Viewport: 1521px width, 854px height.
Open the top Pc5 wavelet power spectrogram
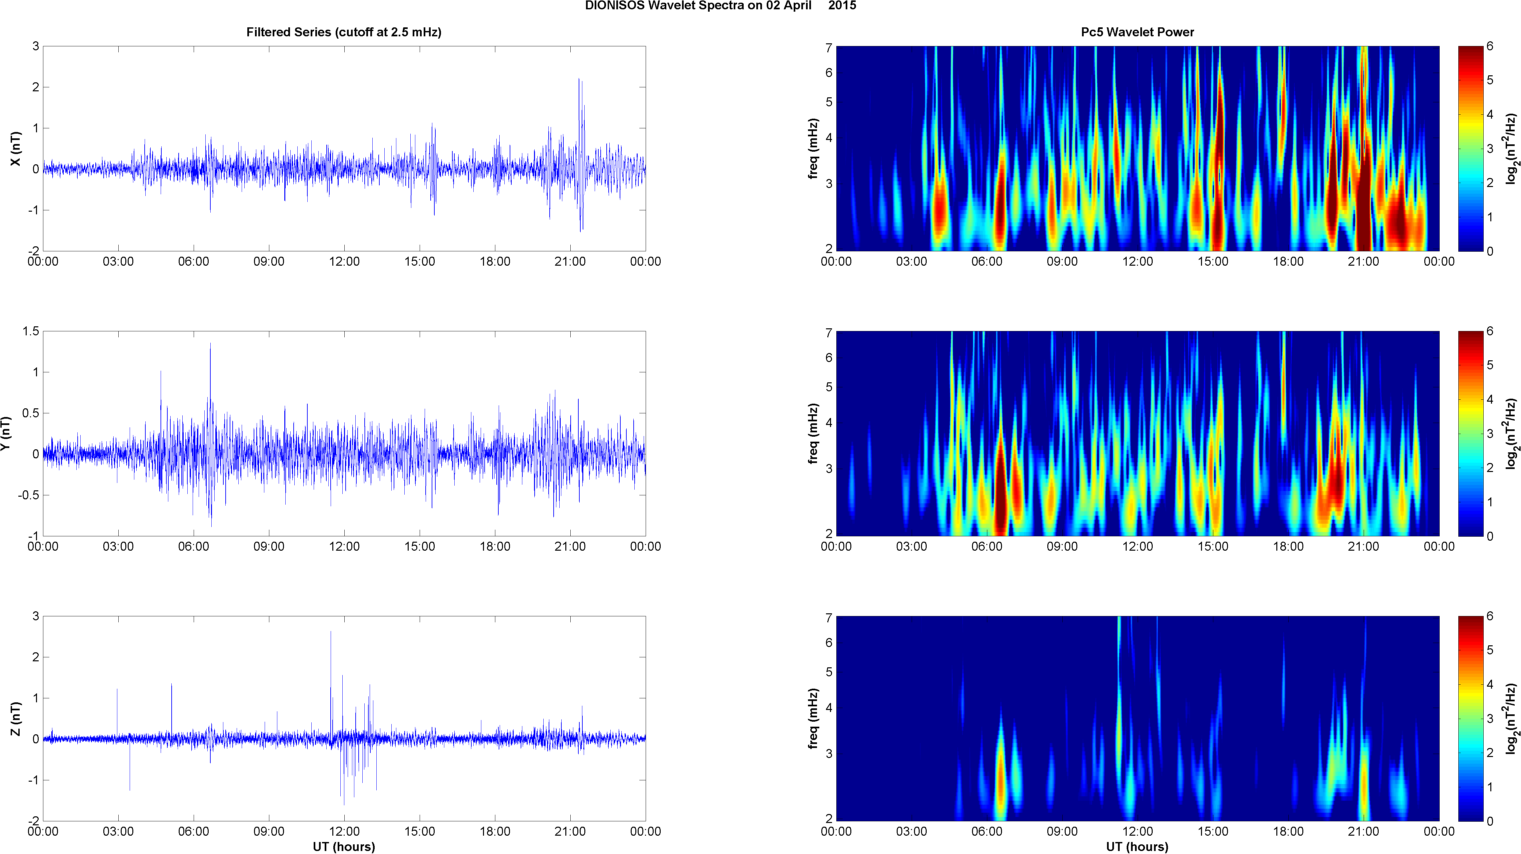(1137, 148)
